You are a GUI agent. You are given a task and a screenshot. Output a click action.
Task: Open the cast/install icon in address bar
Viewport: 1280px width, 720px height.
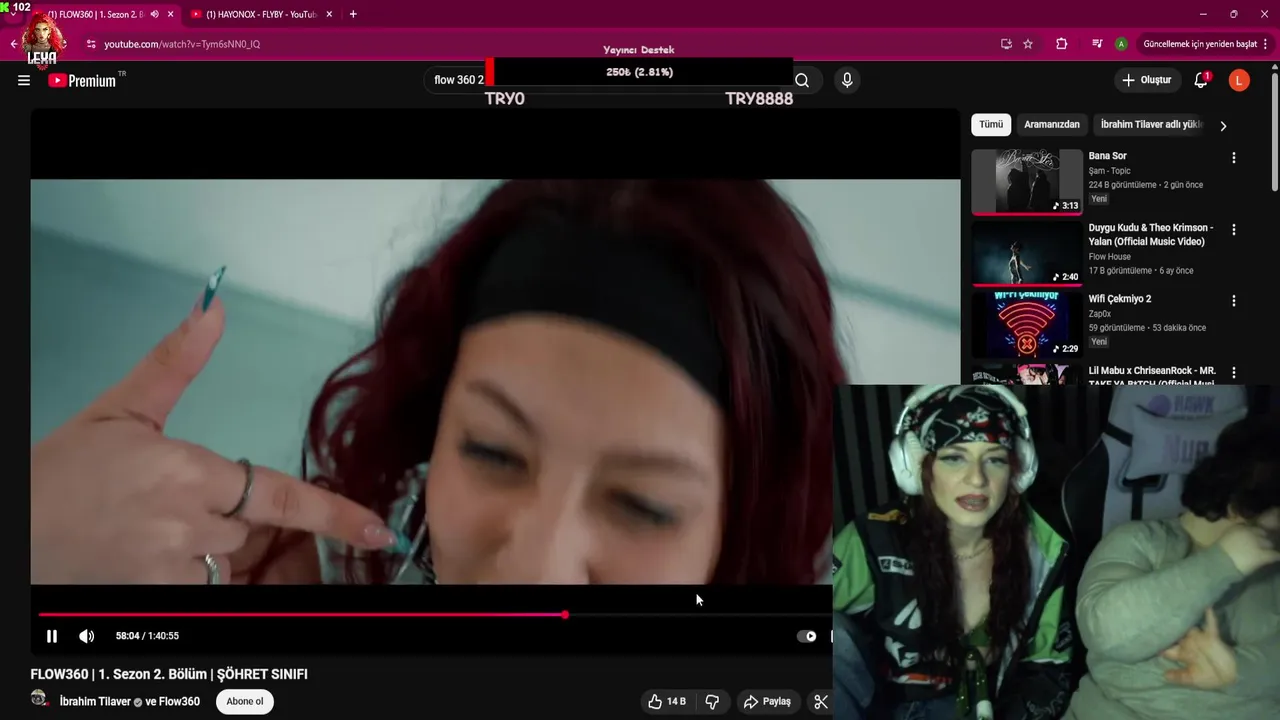pyautogui.click(x=1006, y=44)
